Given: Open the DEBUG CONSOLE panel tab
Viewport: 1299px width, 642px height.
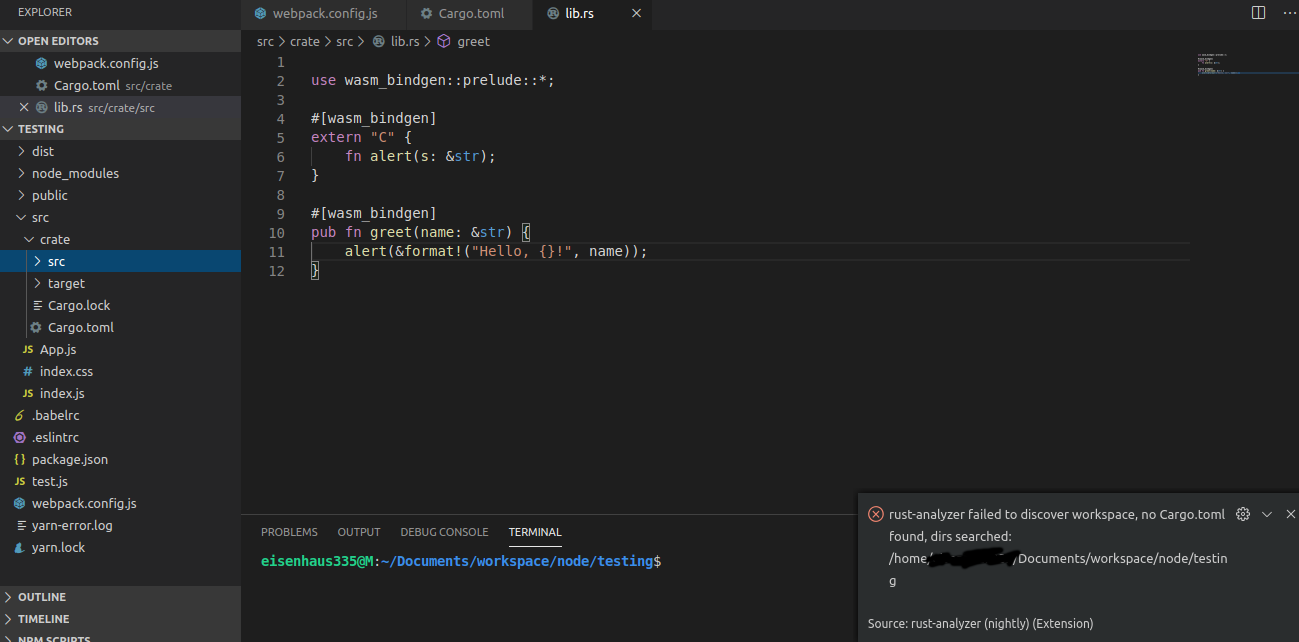Looking at the screenshot, I should (444, 532).
